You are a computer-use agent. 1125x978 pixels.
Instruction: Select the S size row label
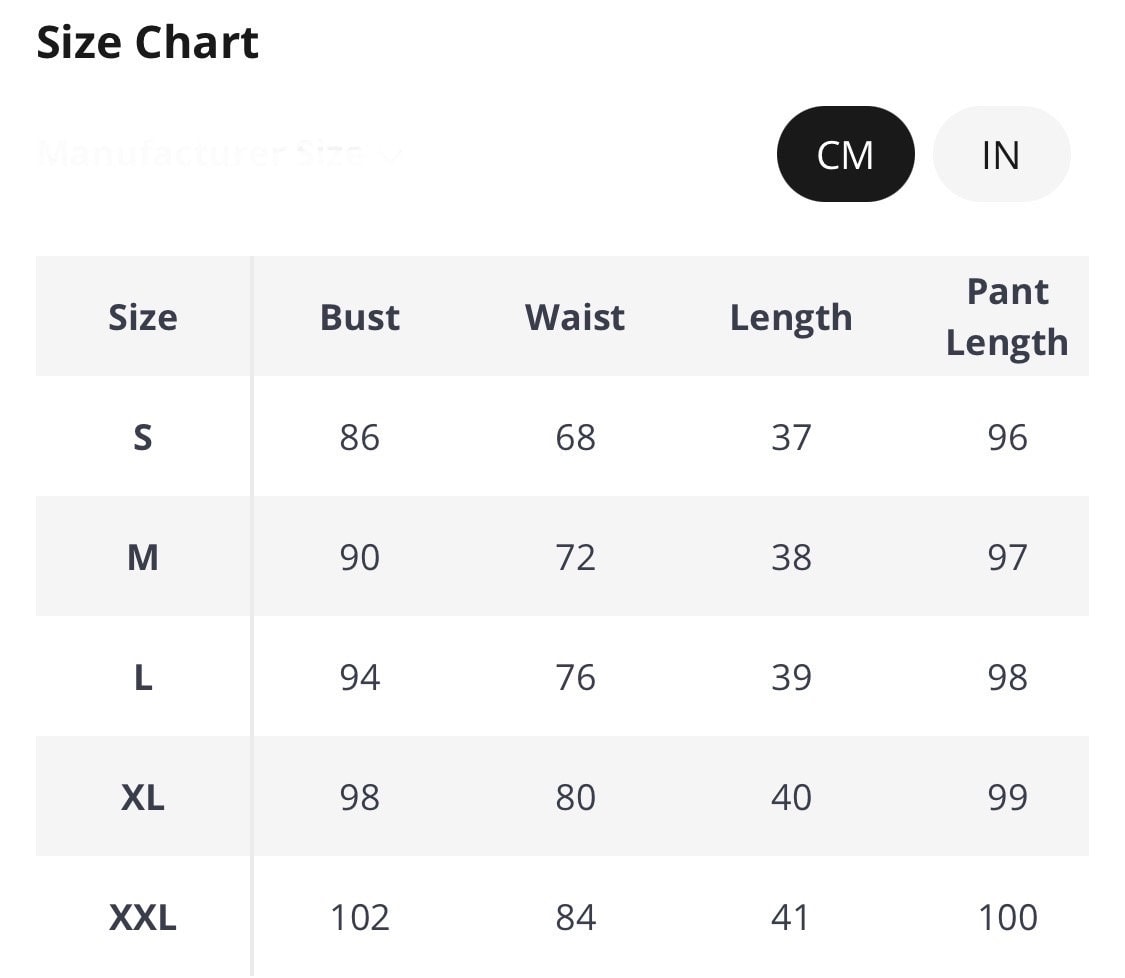click(x=143, y=437)
